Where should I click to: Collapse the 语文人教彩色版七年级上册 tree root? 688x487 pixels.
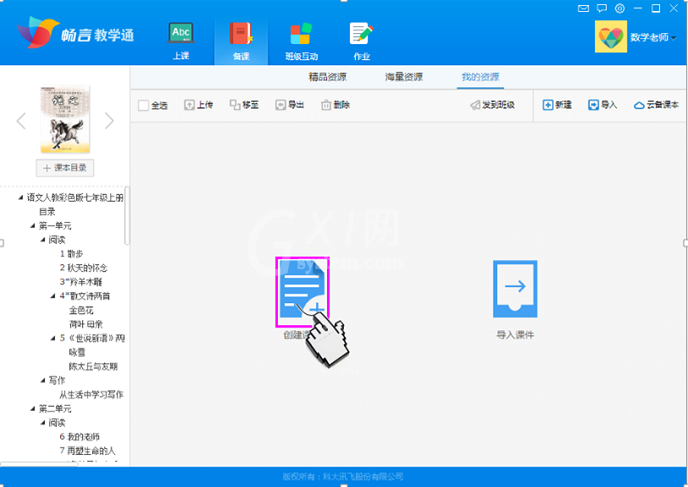pos(21,198)
